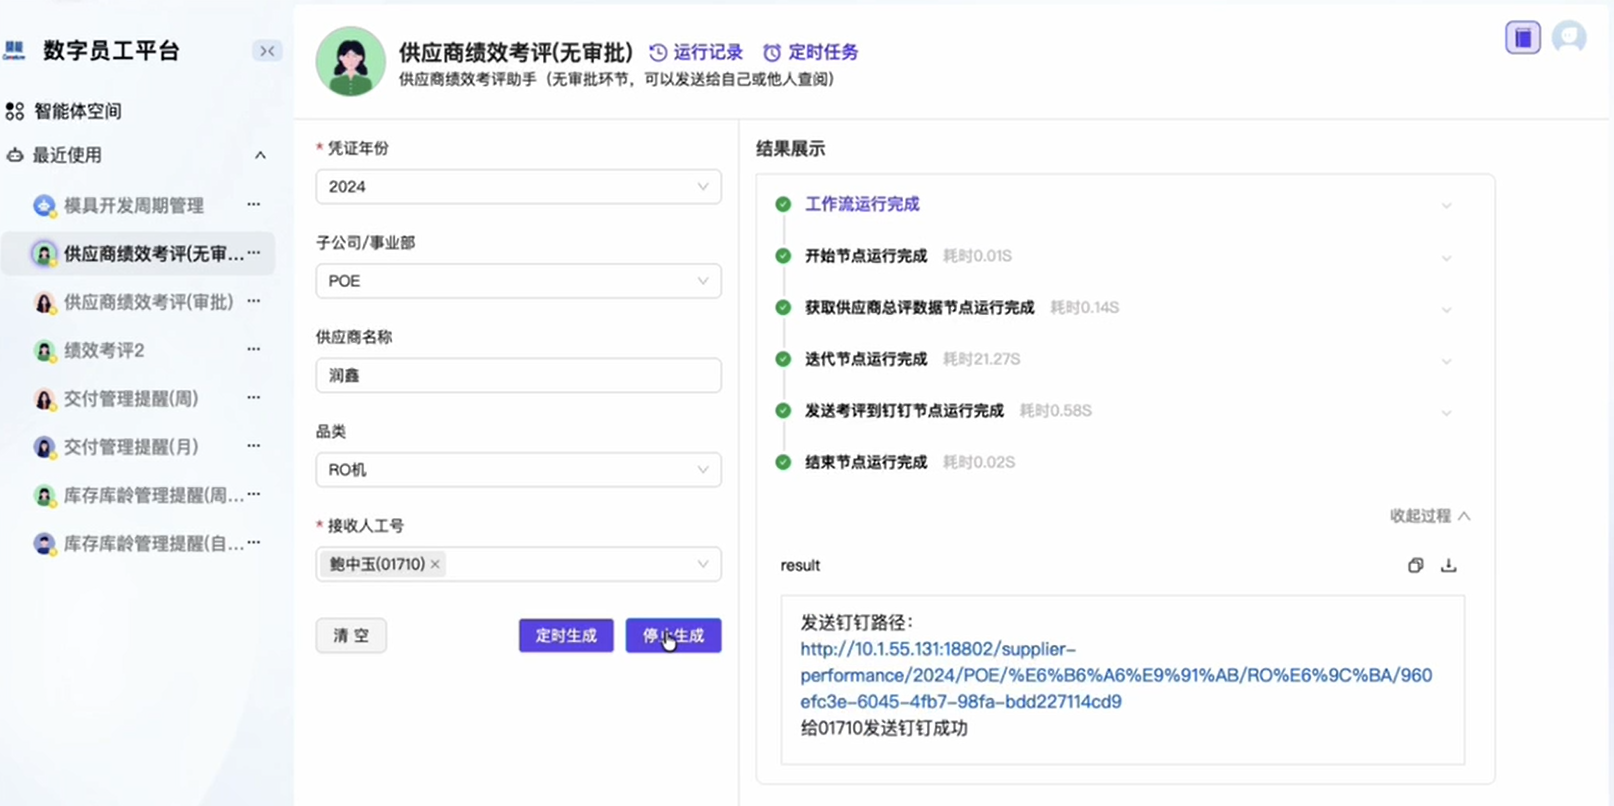Open the 品类 dropdown

pyautogui.click(x=518, y=470)
